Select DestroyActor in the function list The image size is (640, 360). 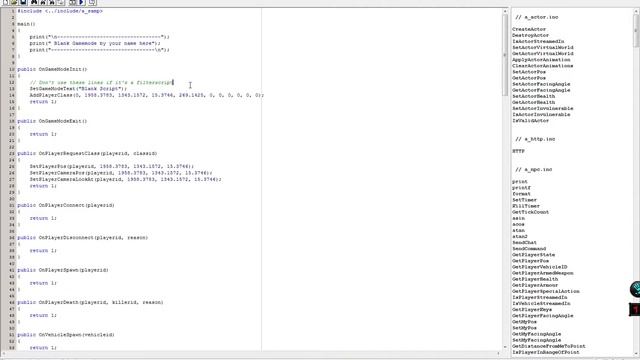(531, 35)
